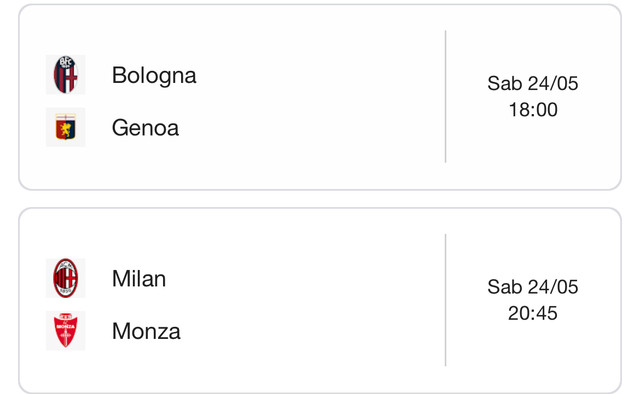
Task: Select the 18:00 kickoff time
Action: click(533, 109)
